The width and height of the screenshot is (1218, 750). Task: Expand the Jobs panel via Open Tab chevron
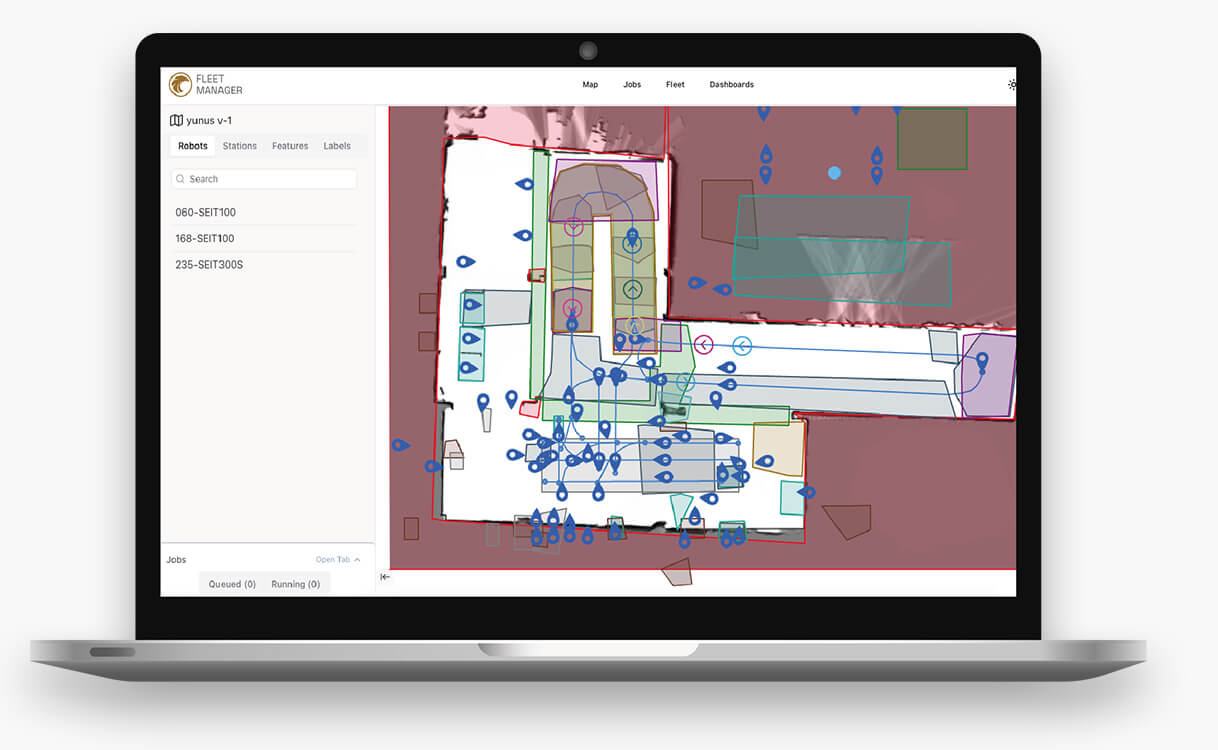click(357, 560)
